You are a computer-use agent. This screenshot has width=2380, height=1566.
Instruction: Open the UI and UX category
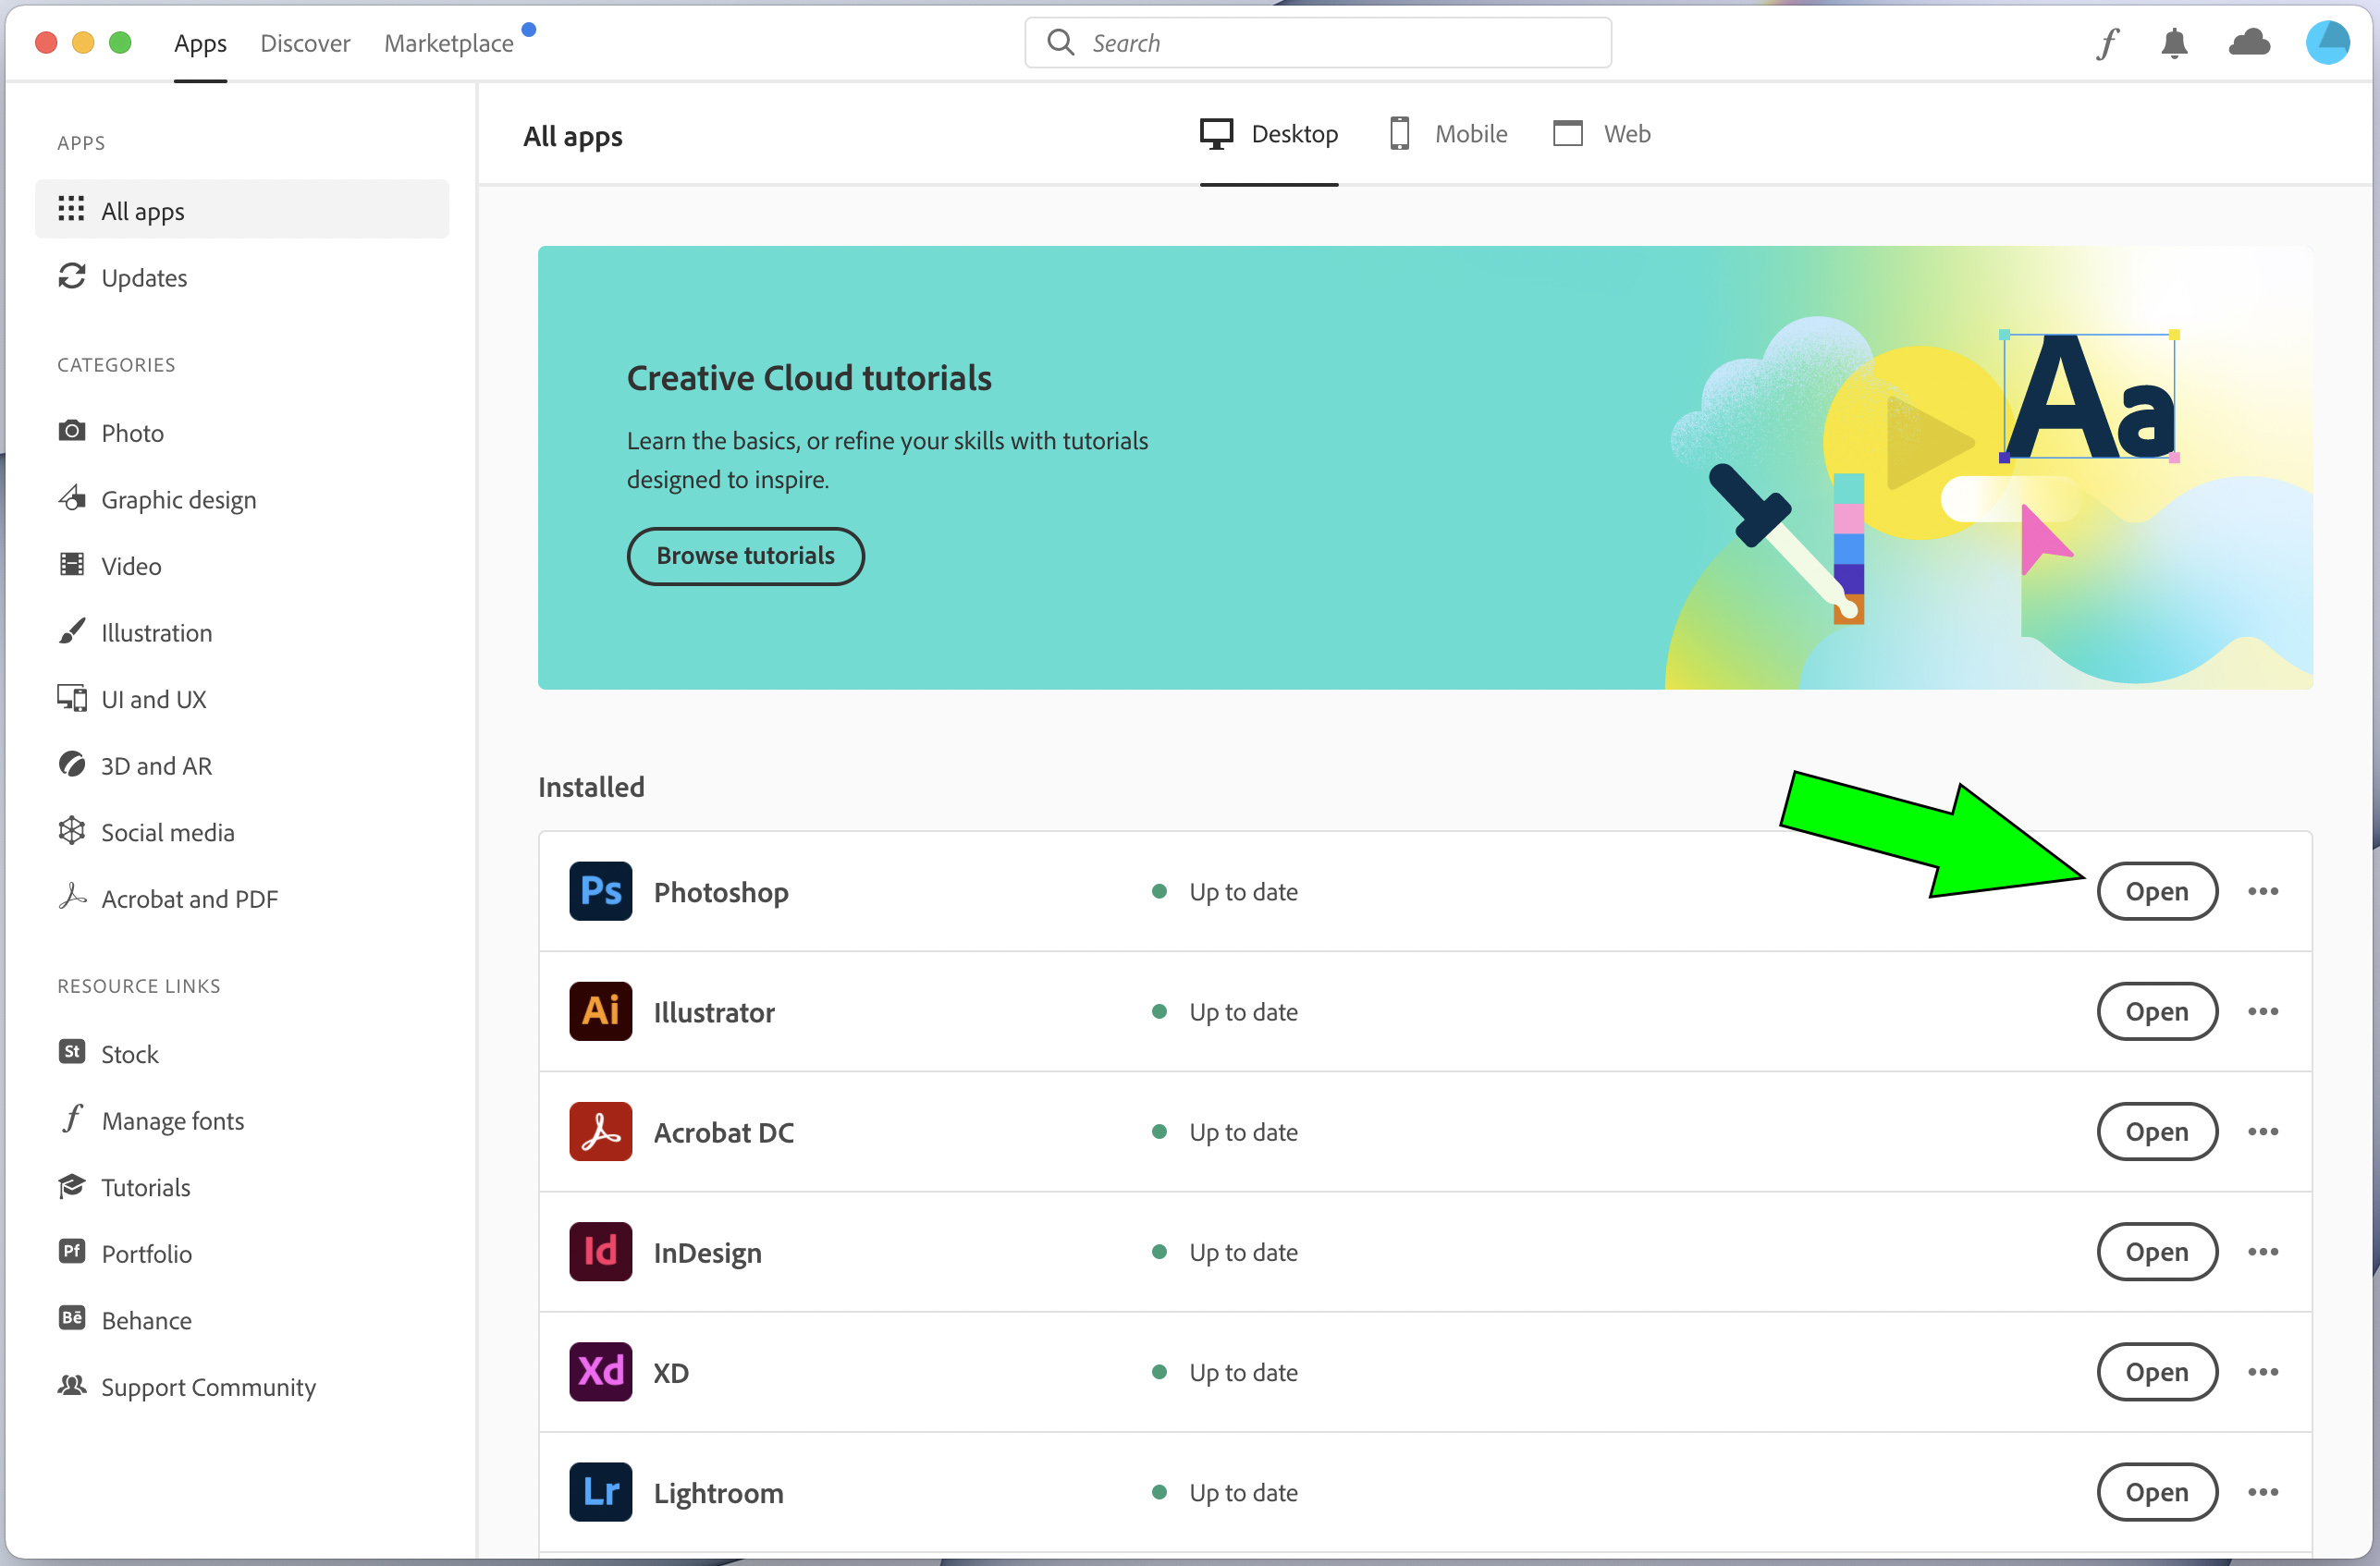pos(132,698)
